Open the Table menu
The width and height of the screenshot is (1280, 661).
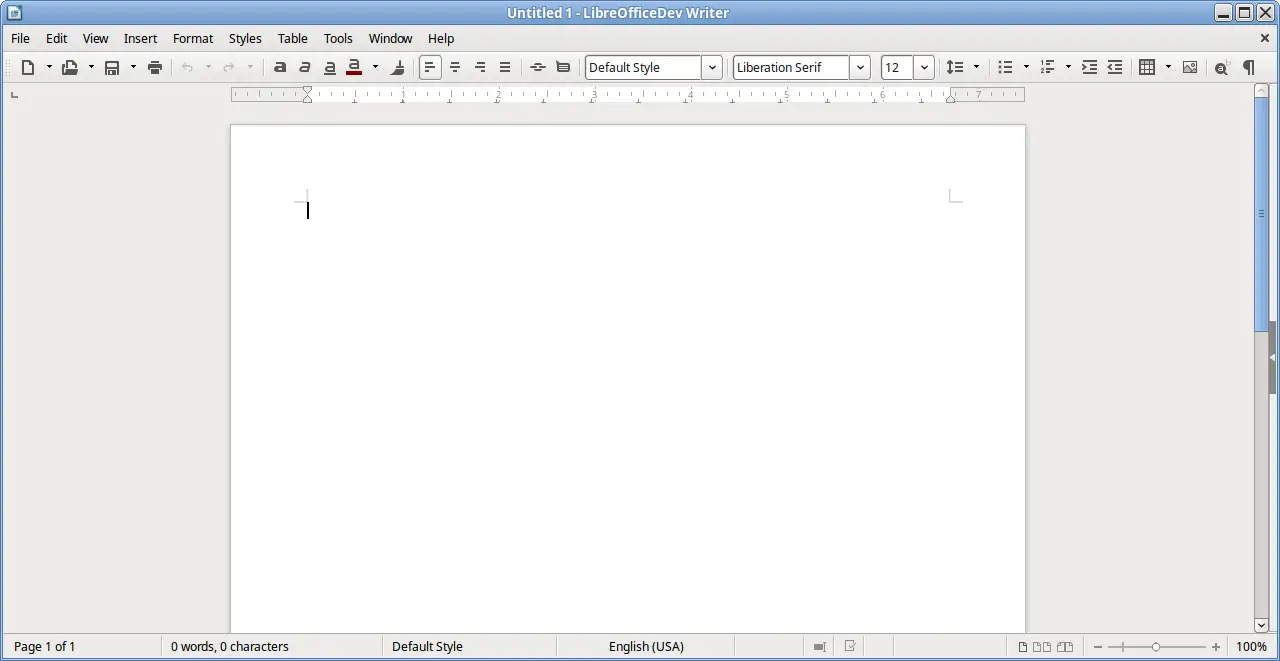(x=293, y=38)
